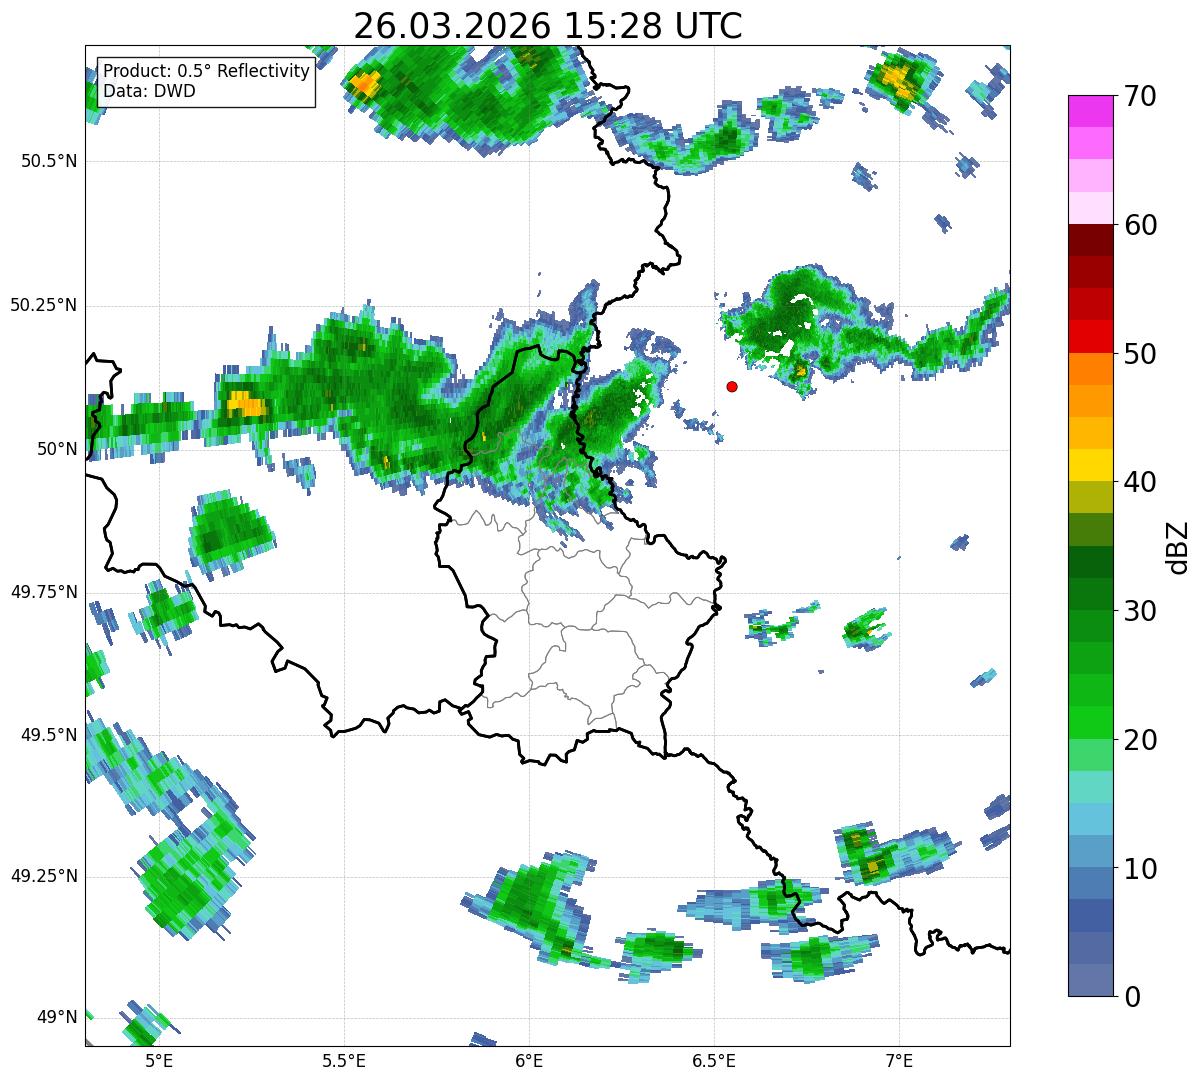
Task: Select the 49°N latitude label
Action: coord(58,1018)
